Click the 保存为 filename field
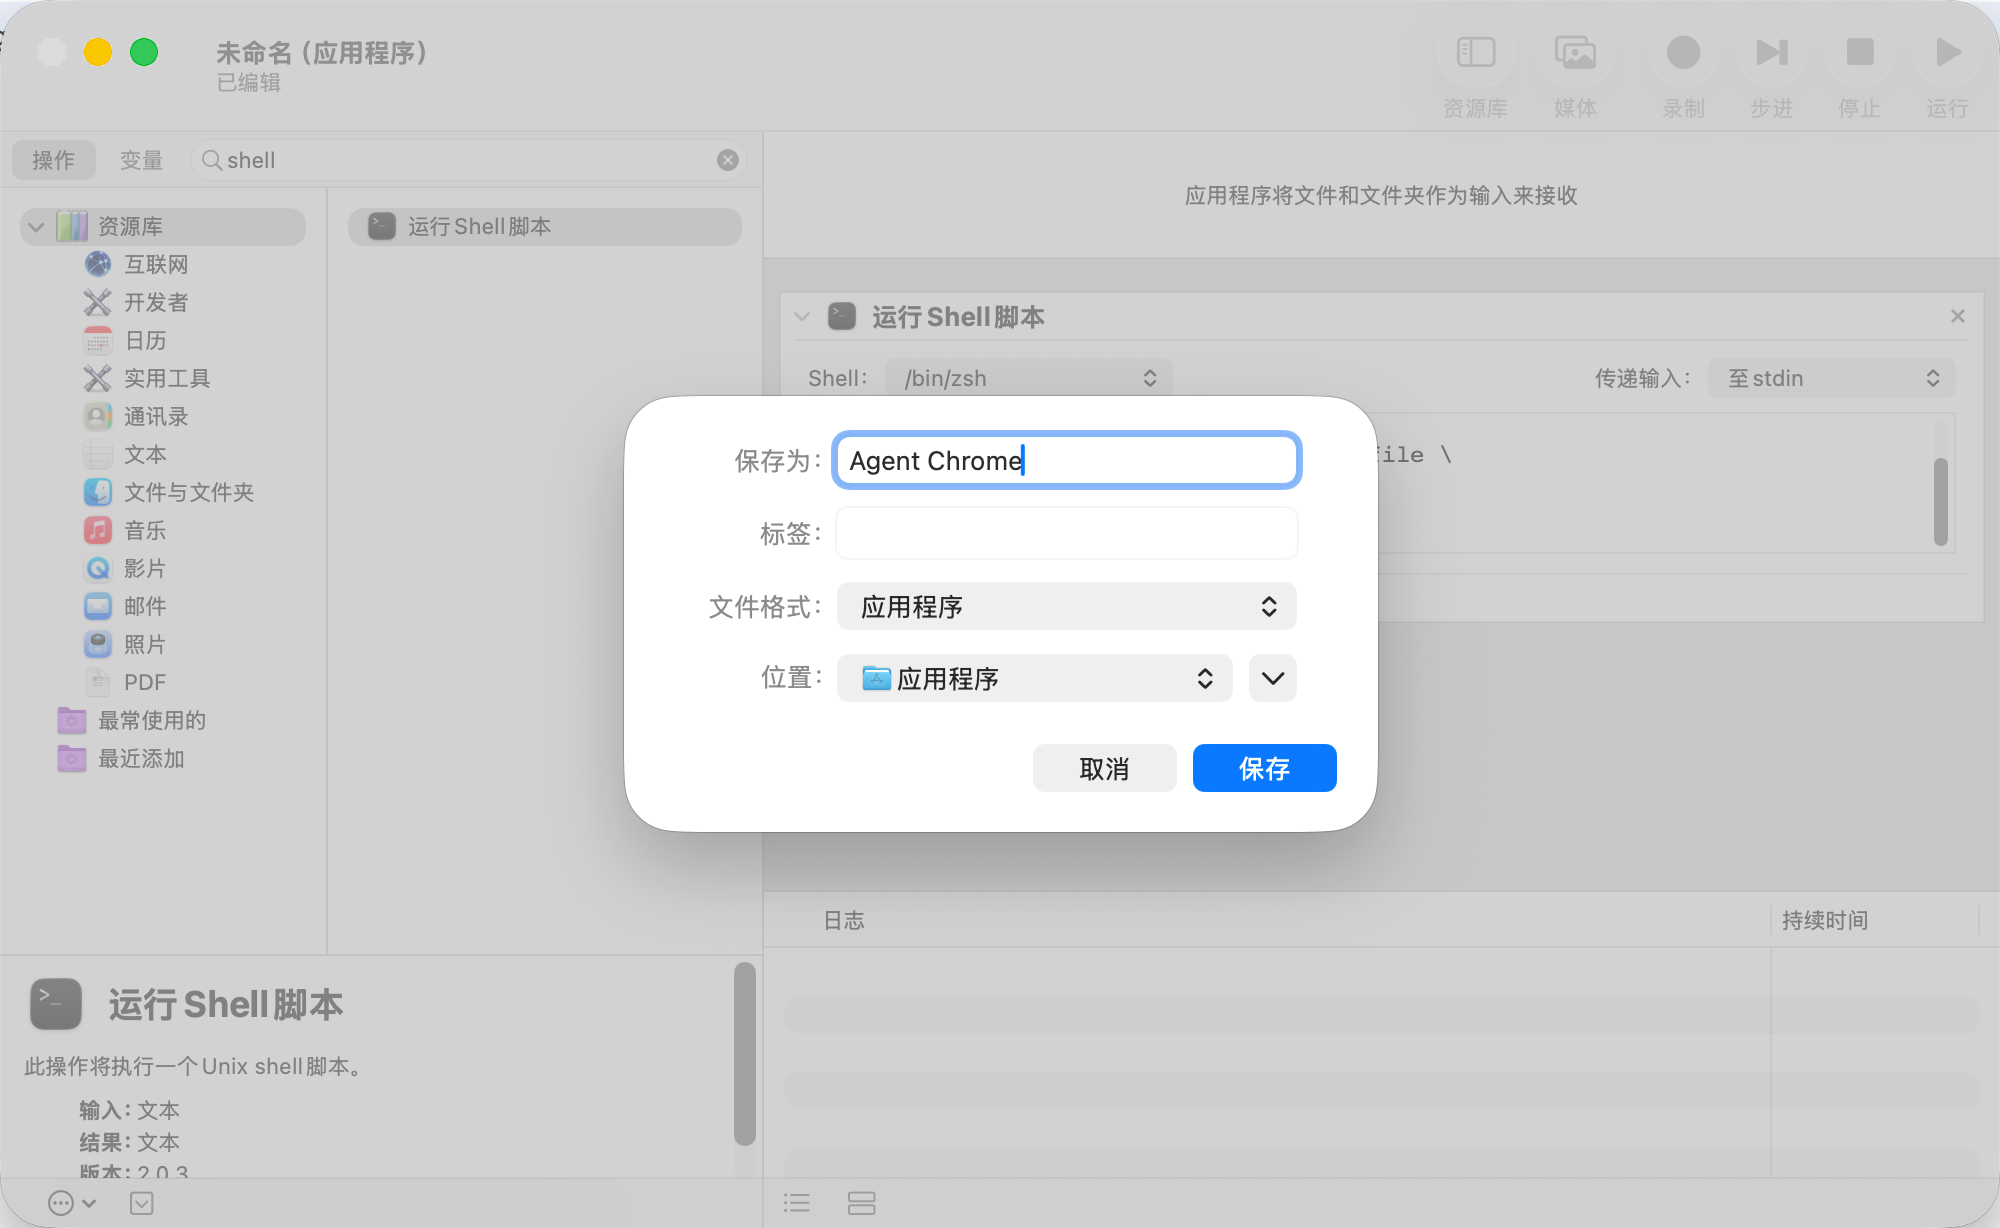This screenshot has width=2000, height=1228. (x=1066, y=460)
